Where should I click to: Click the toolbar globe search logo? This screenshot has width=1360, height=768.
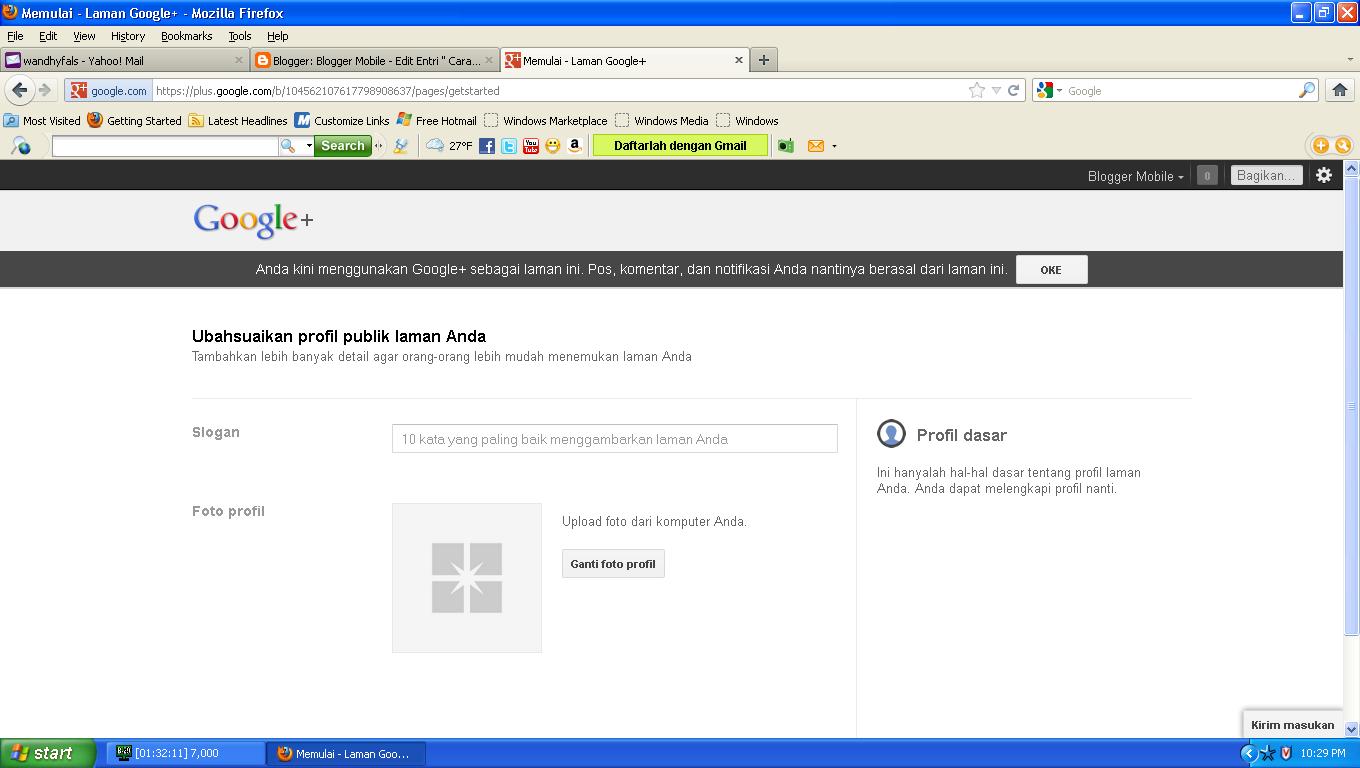(x=20, y=146)
